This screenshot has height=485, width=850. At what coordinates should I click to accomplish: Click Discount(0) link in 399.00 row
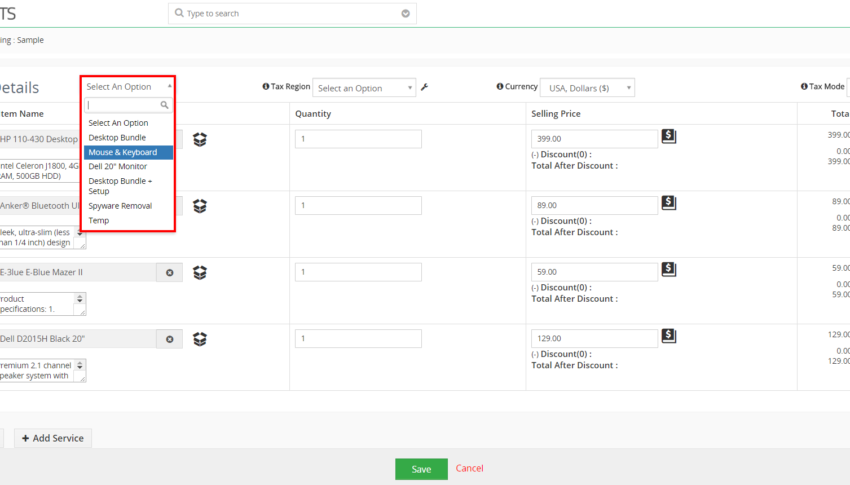pyautogui.click(x=562, y=154)
